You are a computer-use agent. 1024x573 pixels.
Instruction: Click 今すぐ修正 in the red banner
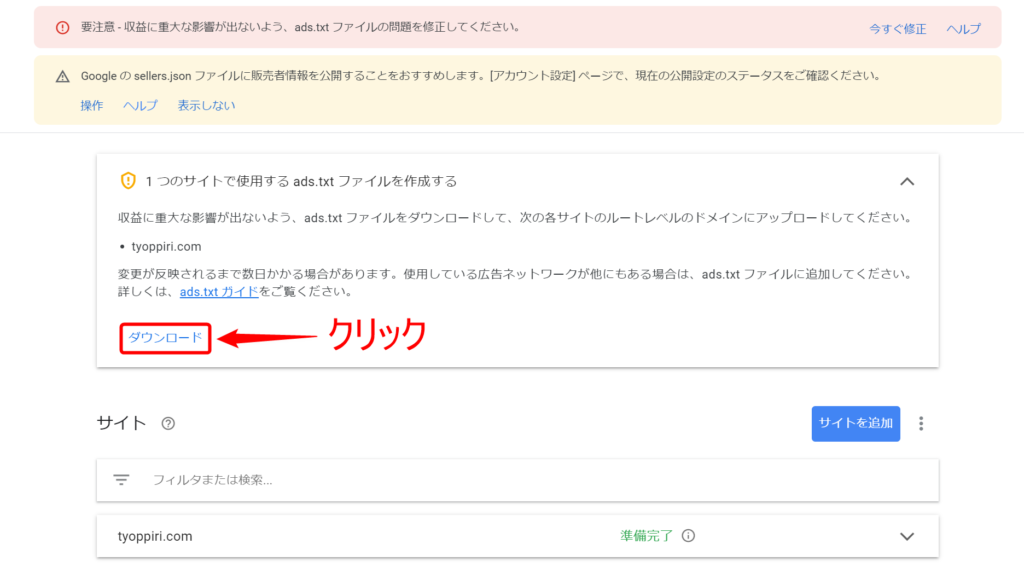(897, 29)
